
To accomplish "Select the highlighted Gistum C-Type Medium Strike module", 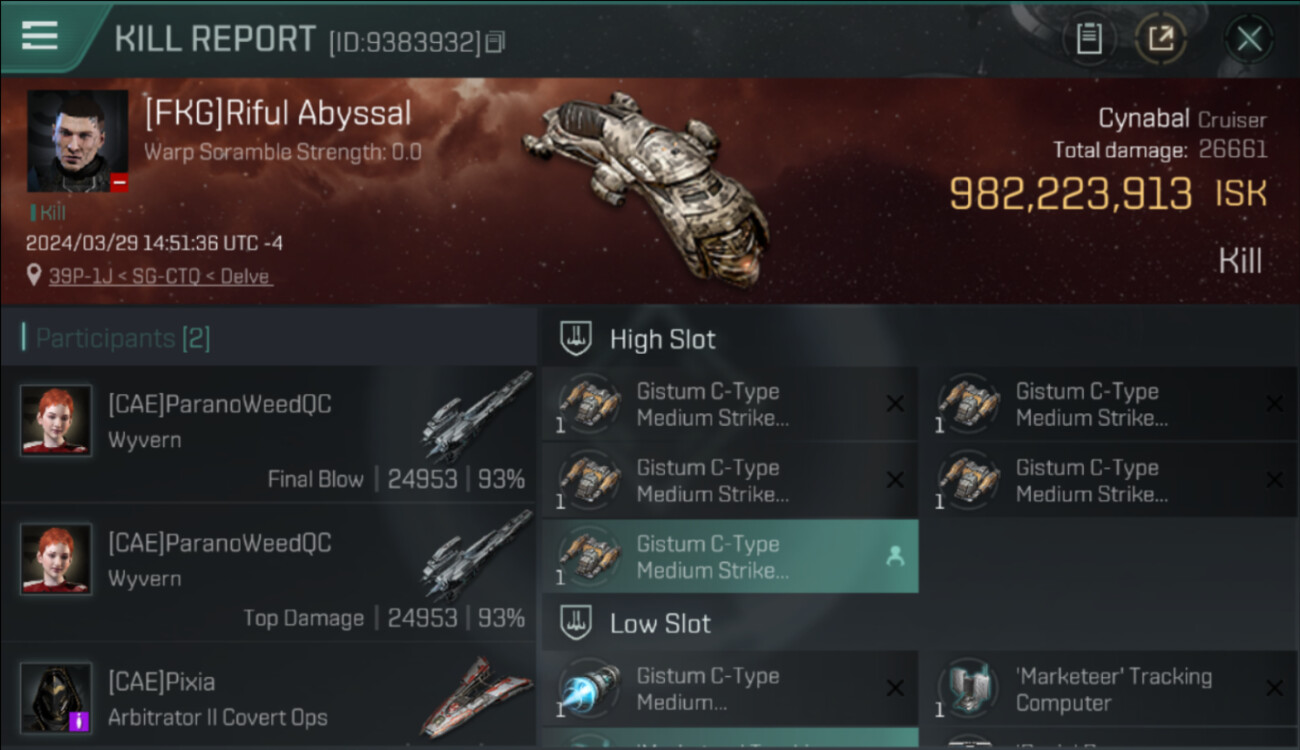I will [730, 557].
